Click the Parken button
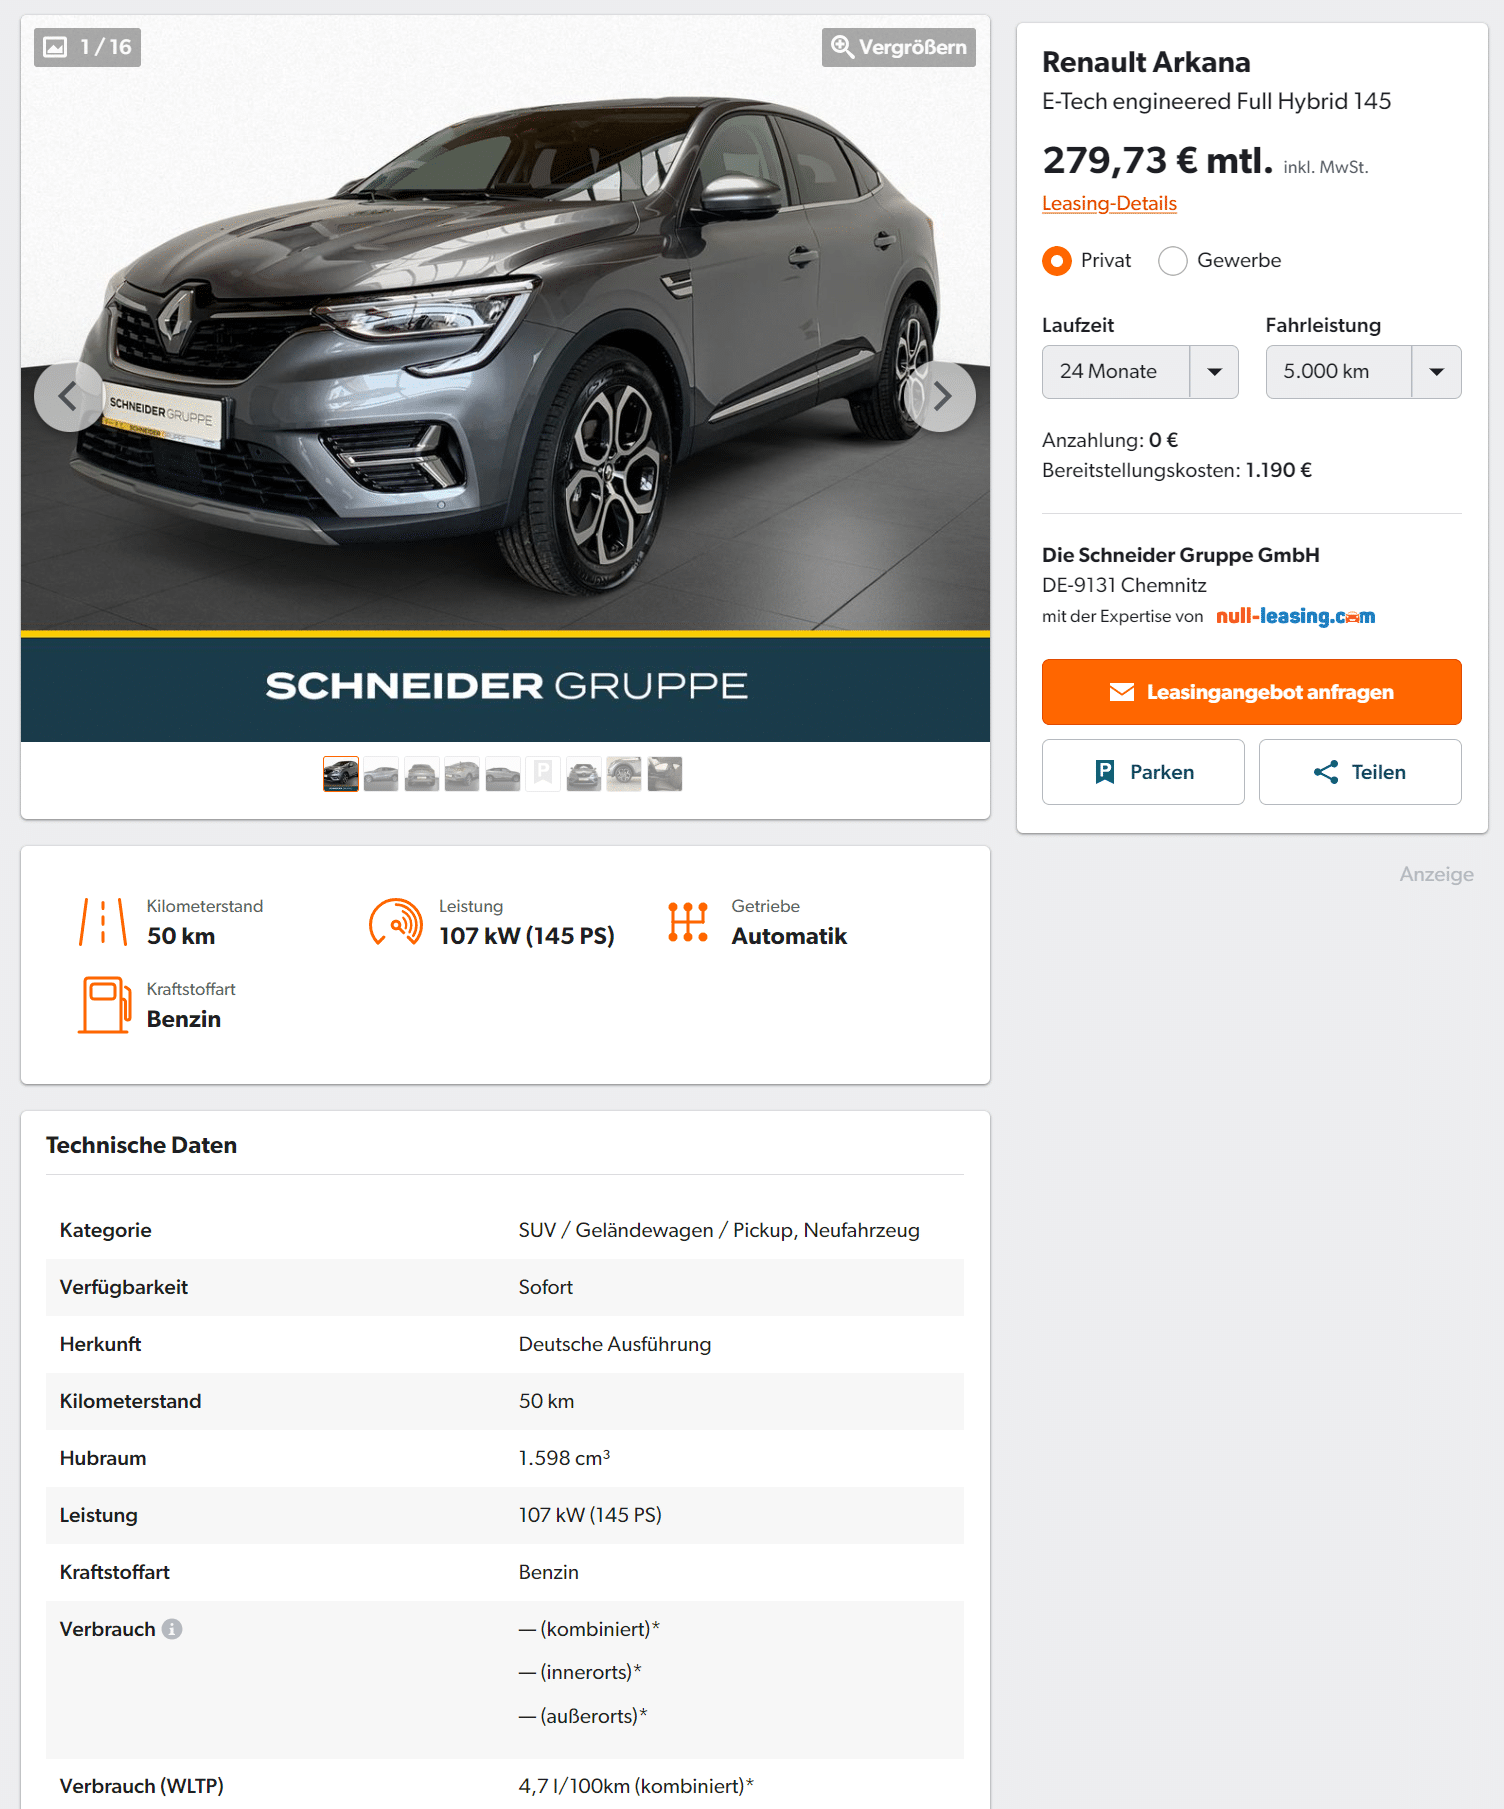The height and width of the screenshot is (1809, 1504). click(x=1143, y=772)
